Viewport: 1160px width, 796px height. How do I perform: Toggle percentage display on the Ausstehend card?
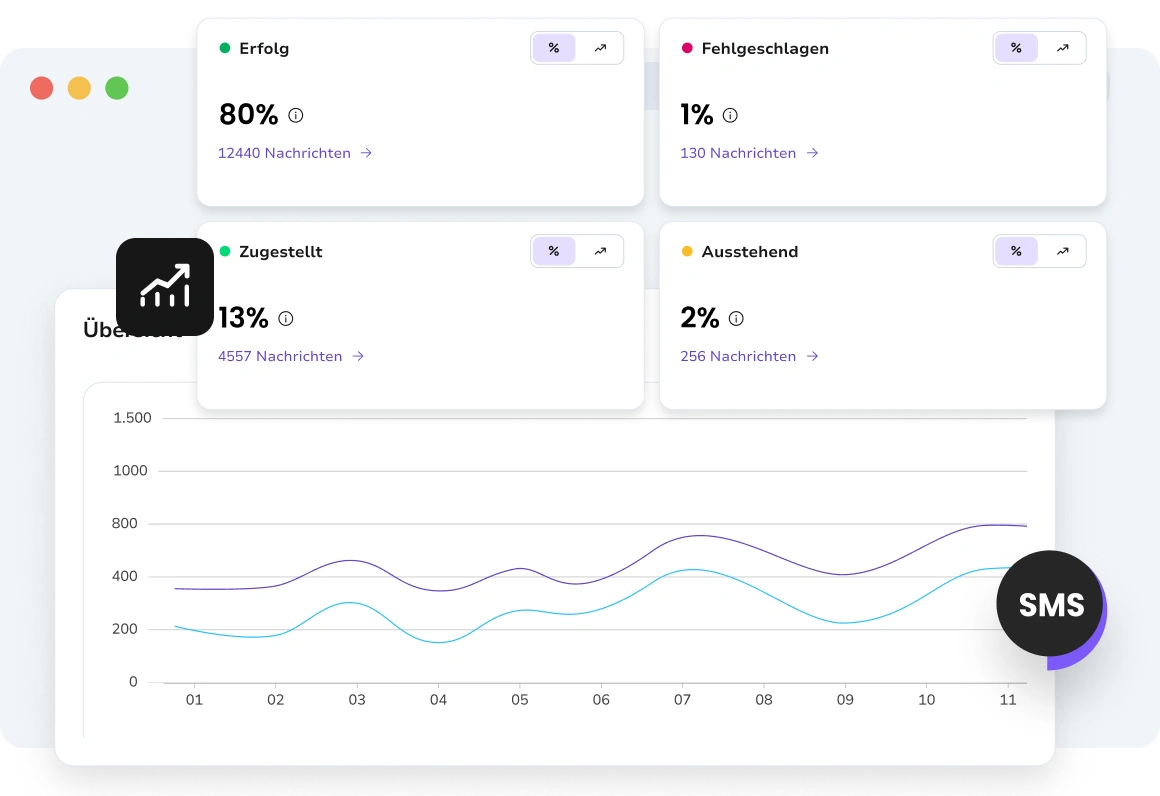1016,251
